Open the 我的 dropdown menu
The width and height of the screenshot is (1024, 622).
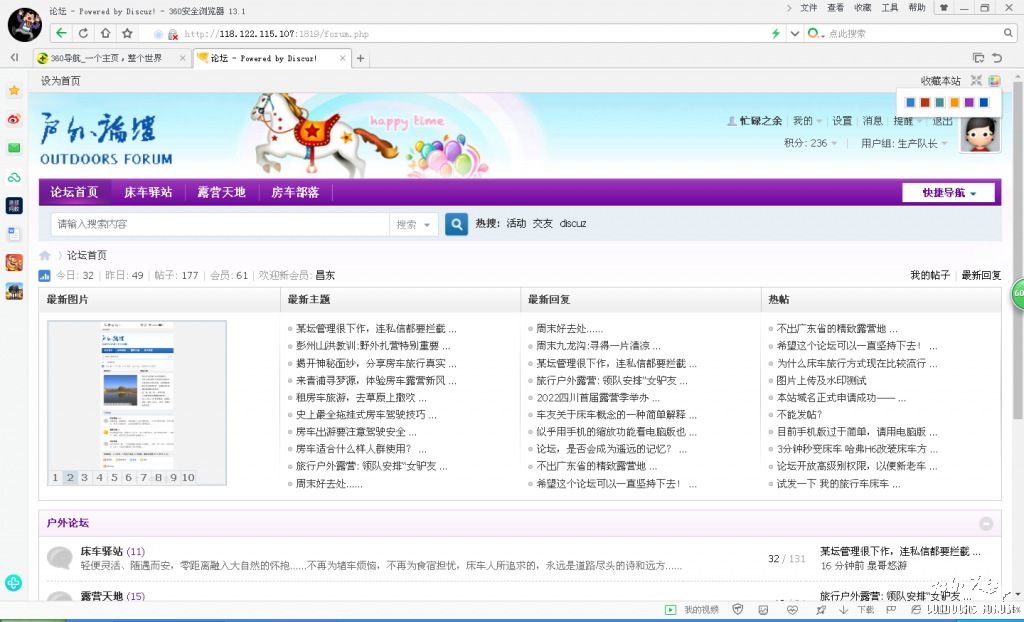pos(807,121)
